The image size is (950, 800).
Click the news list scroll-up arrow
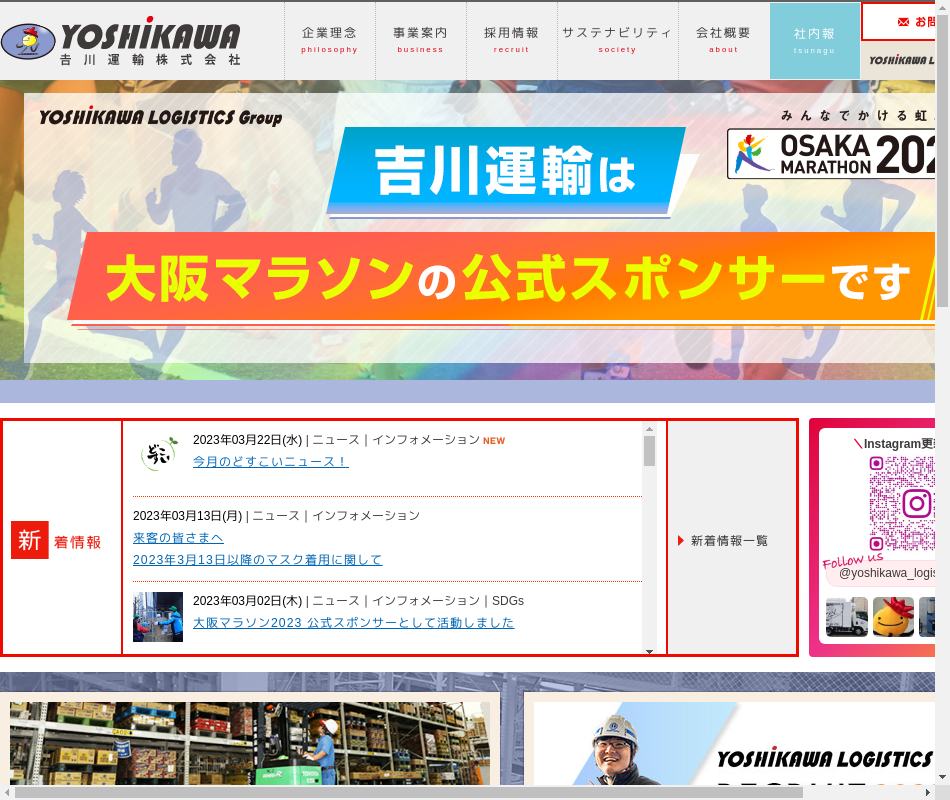click(x=649, y=428)
